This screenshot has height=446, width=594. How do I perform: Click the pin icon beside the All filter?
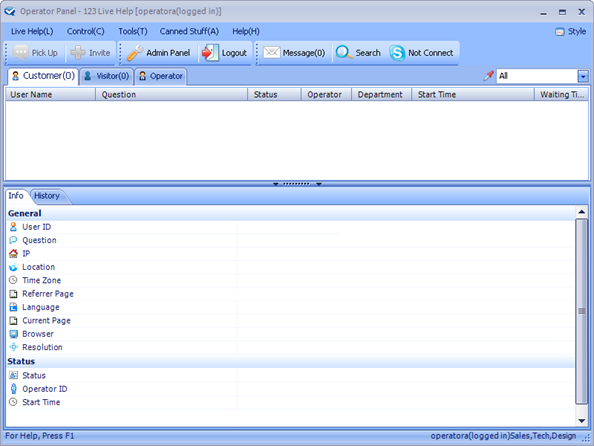(x=489, y=76)
